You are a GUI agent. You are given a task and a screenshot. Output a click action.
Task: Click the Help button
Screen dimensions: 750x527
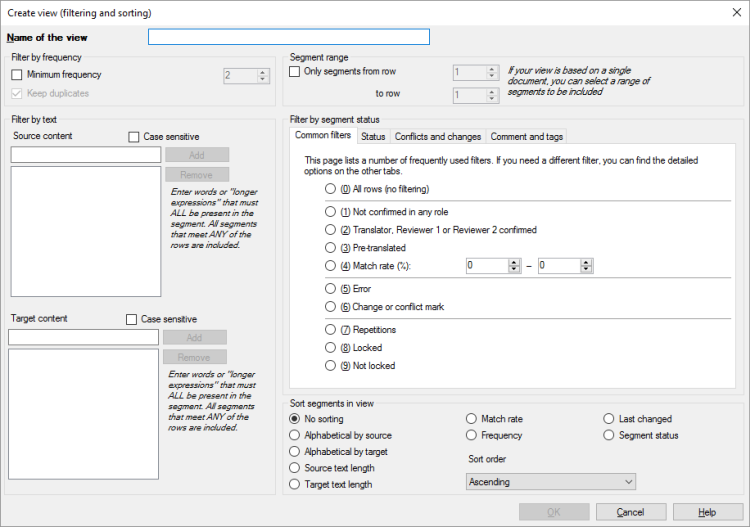(707, 512)
